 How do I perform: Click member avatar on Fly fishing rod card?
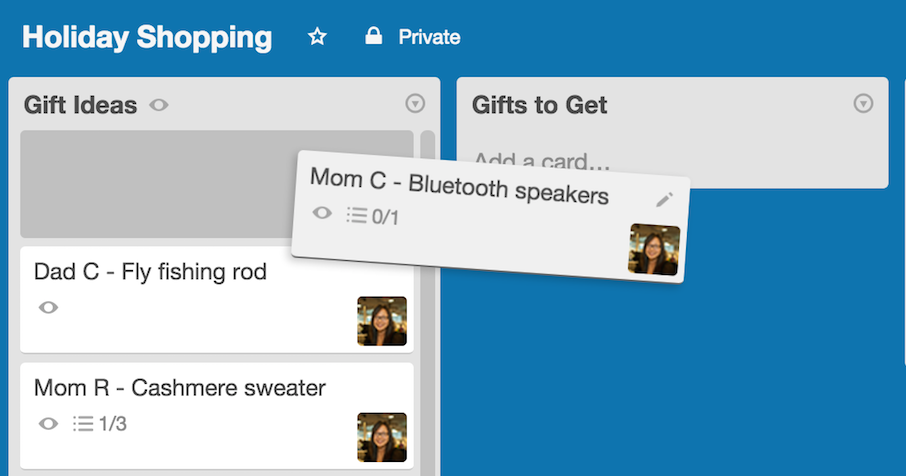click(382, 321)
